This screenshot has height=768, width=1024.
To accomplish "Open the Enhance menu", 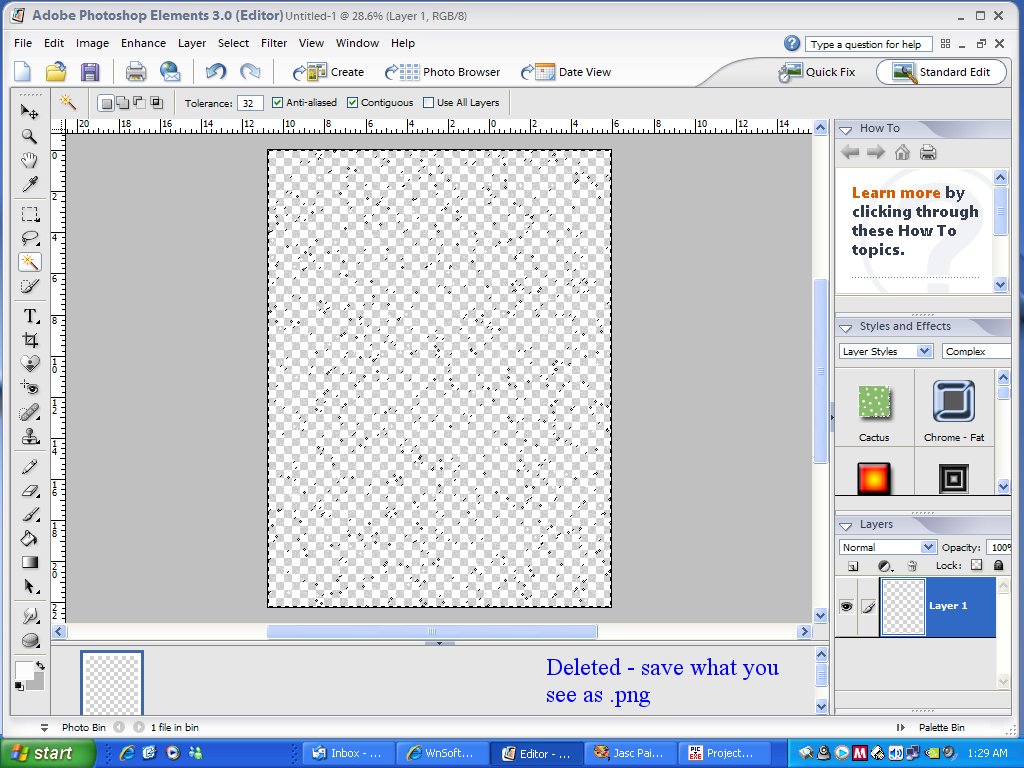I will 143,43.
